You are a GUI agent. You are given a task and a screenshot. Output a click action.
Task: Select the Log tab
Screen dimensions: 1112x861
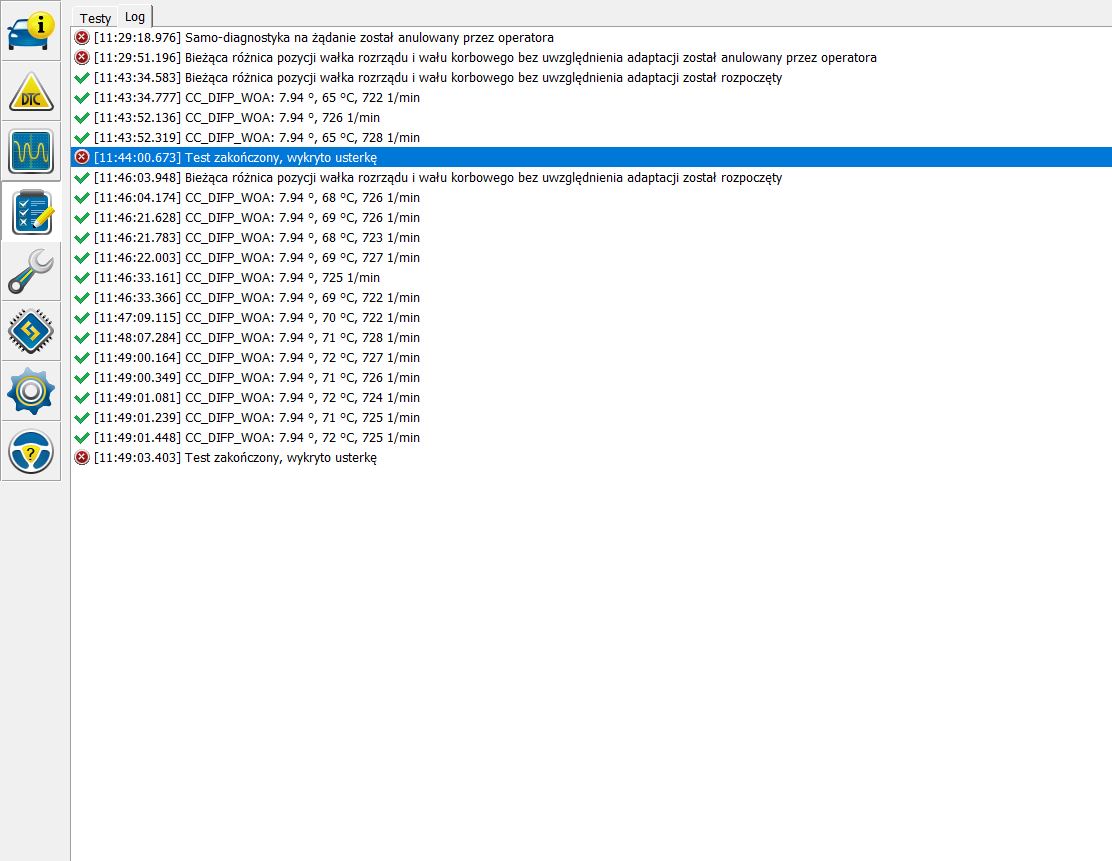coord(135,17)
